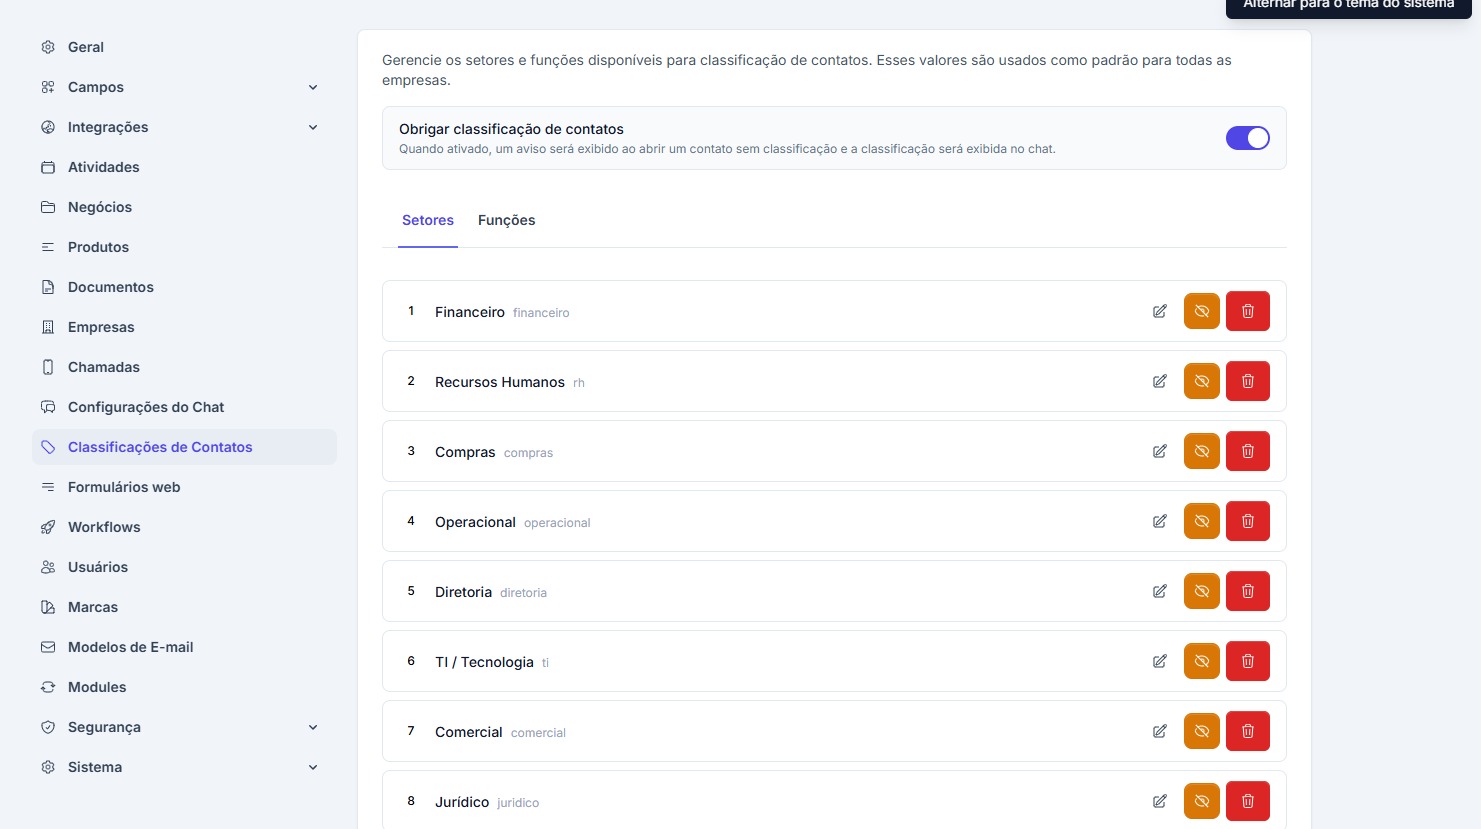Edit the Operacional sector entry
The width and height of the screenshot is (1481, 829).
point(1159,521)
